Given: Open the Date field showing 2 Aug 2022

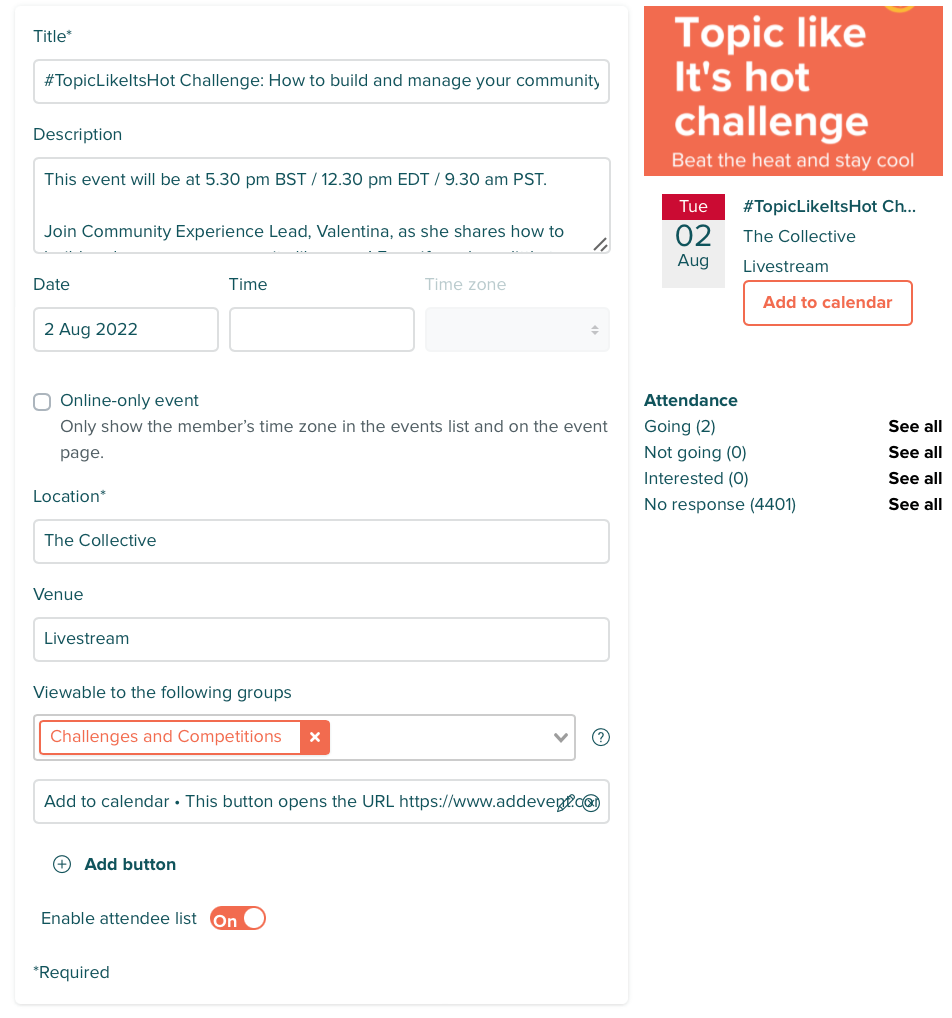Looking at the screenshot, I should (125, 330).
